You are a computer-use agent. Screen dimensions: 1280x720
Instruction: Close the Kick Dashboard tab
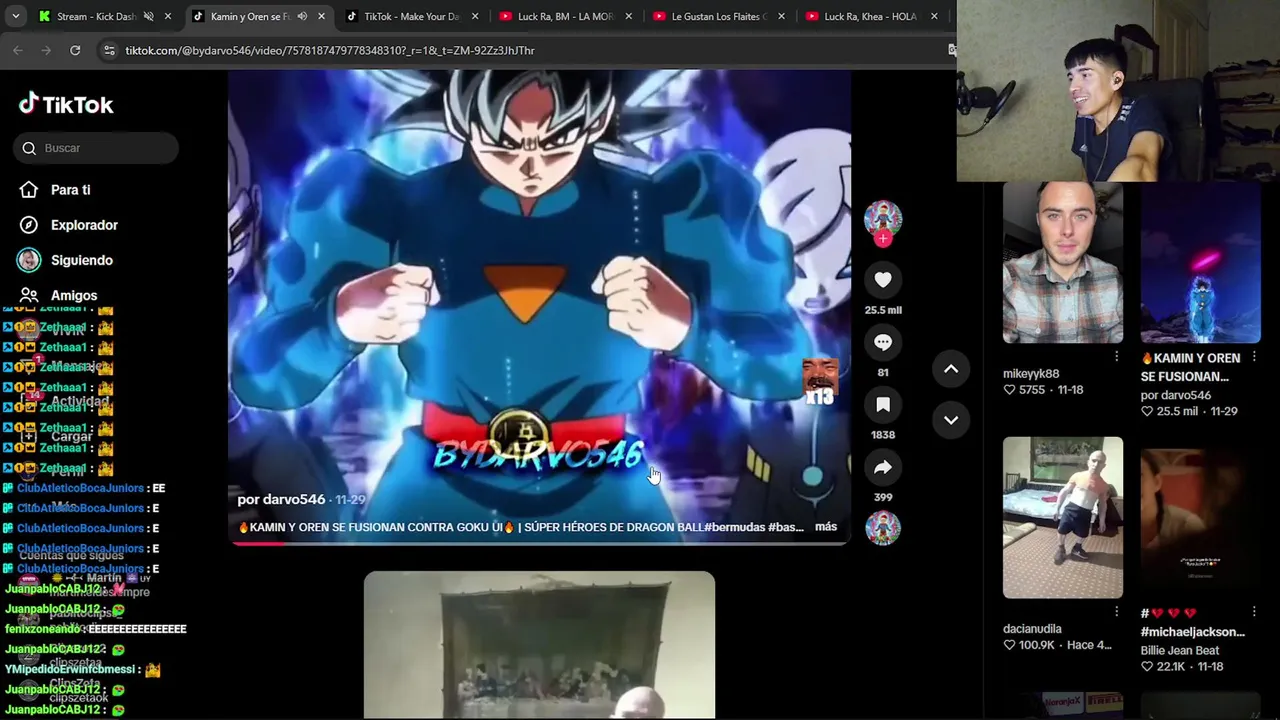click(x=168, y=16)
